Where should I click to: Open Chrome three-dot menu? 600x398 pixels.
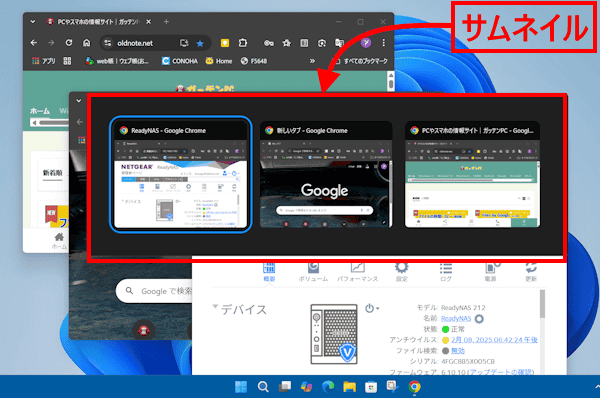(384, 43)
